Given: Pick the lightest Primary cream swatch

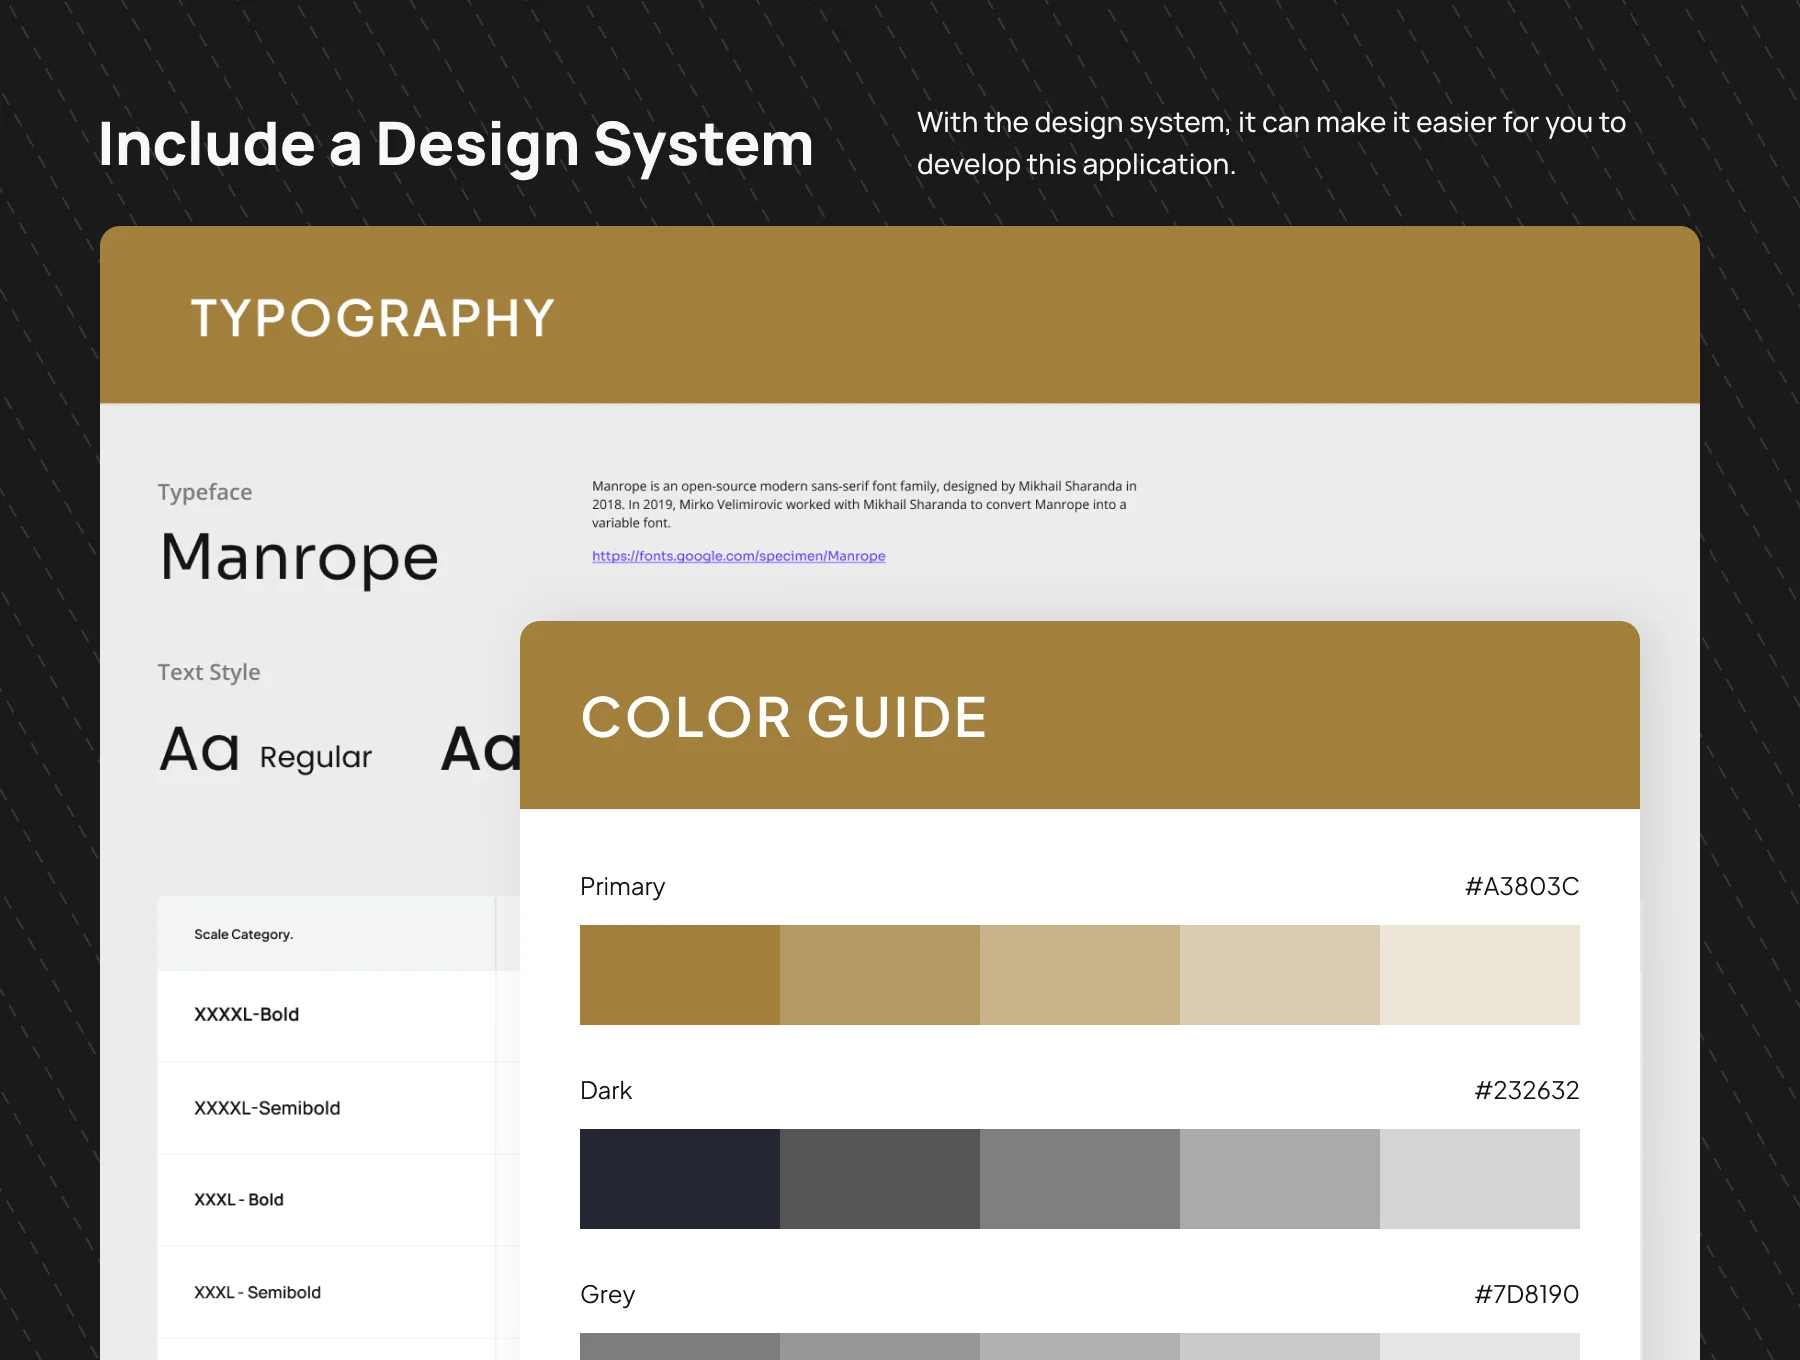Looking at the screenshot, I should pyautogui.click(x=1480, y=975).
